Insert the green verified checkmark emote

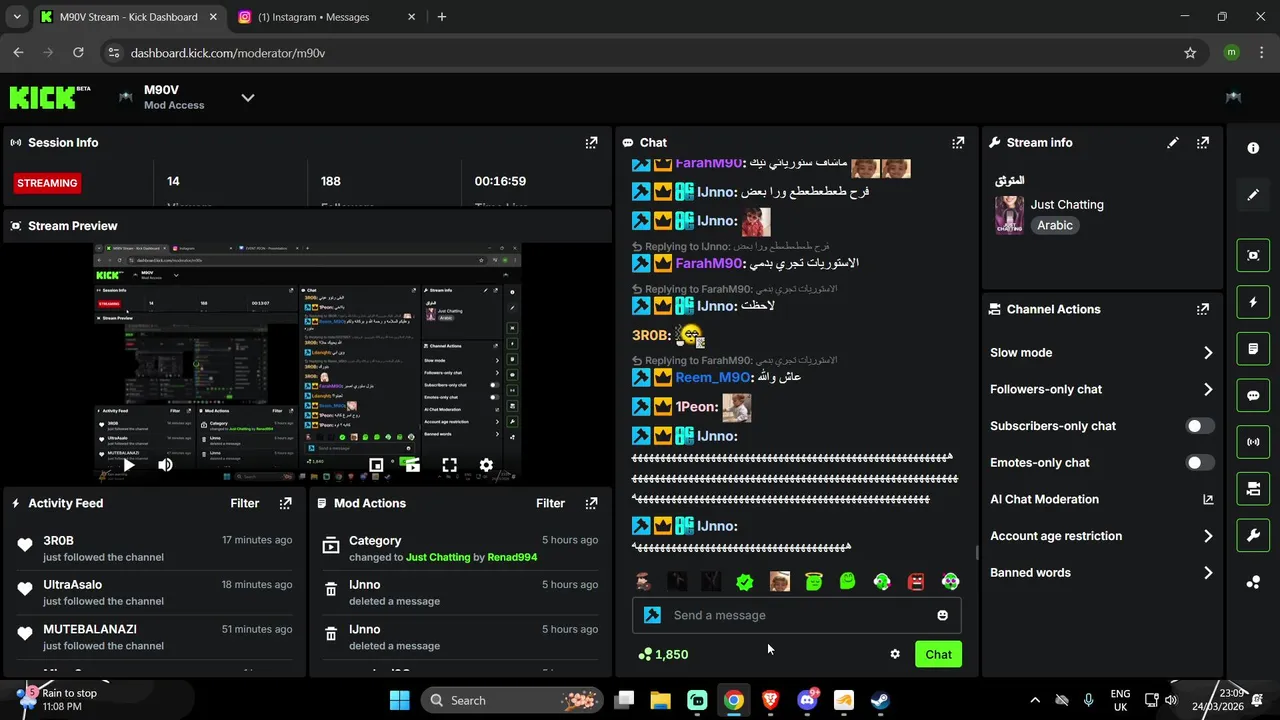[x=745, y=581]
